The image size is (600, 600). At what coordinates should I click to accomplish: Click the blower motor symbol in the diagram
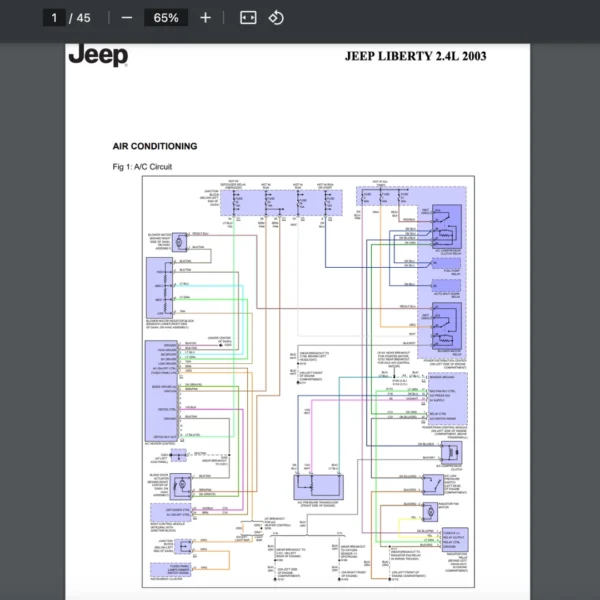coord(178,241)
